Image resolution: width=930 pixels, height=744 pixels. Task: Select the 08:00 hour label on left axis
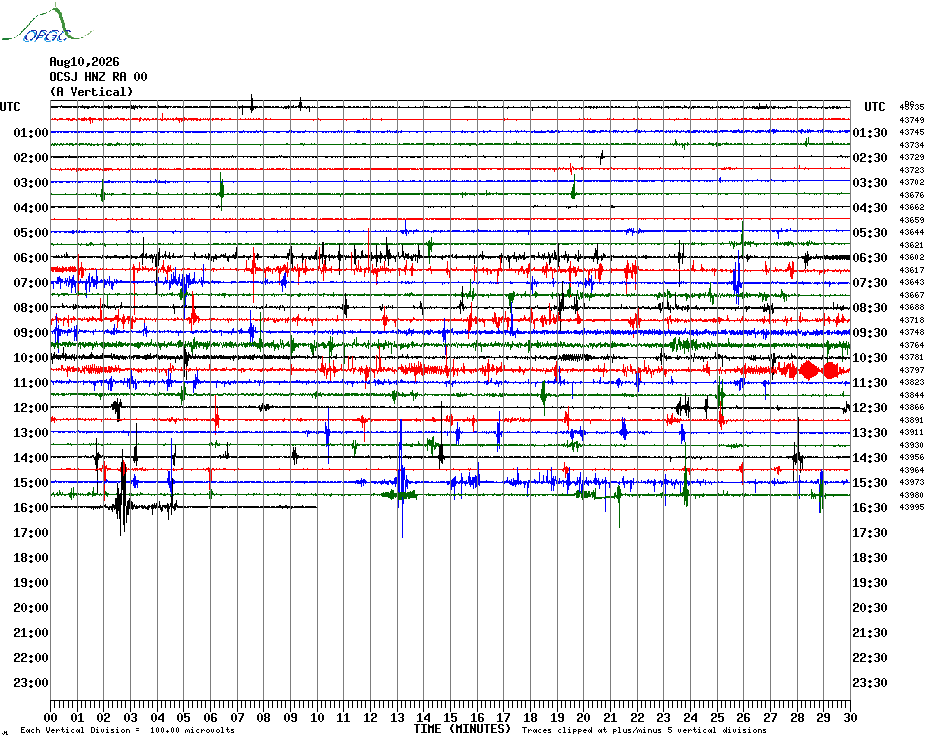31,307
